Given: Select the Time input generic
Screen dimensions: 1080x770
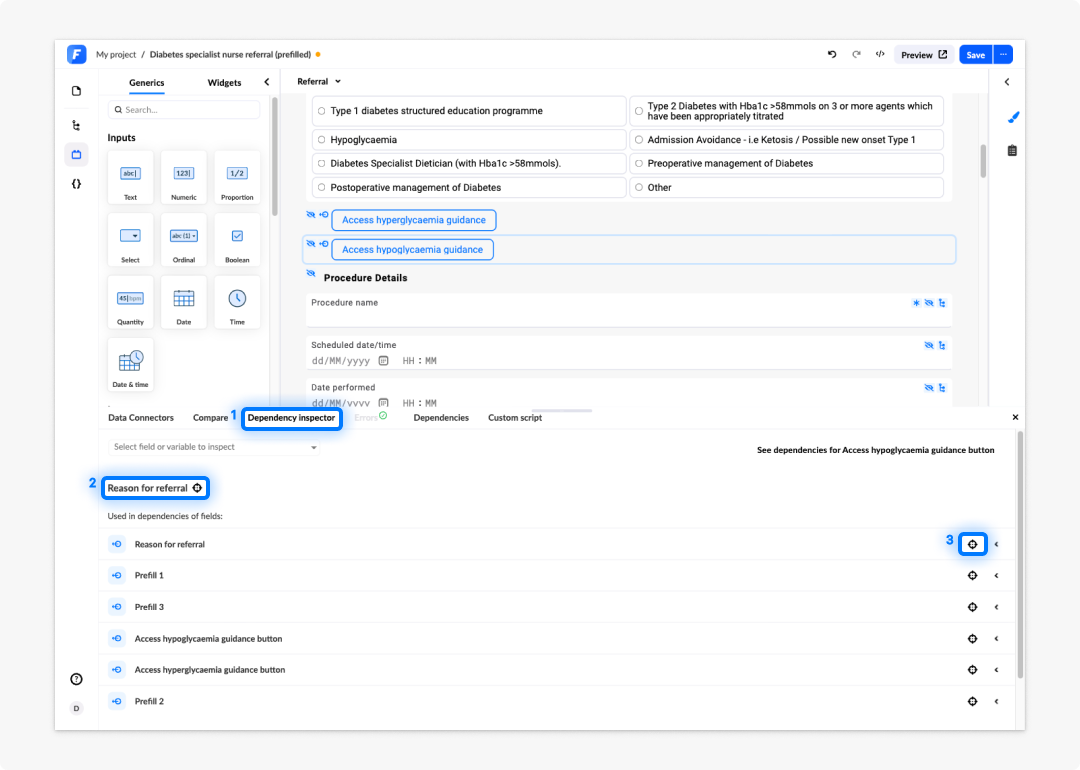Looking at the screenshot, I should point(237,302).
